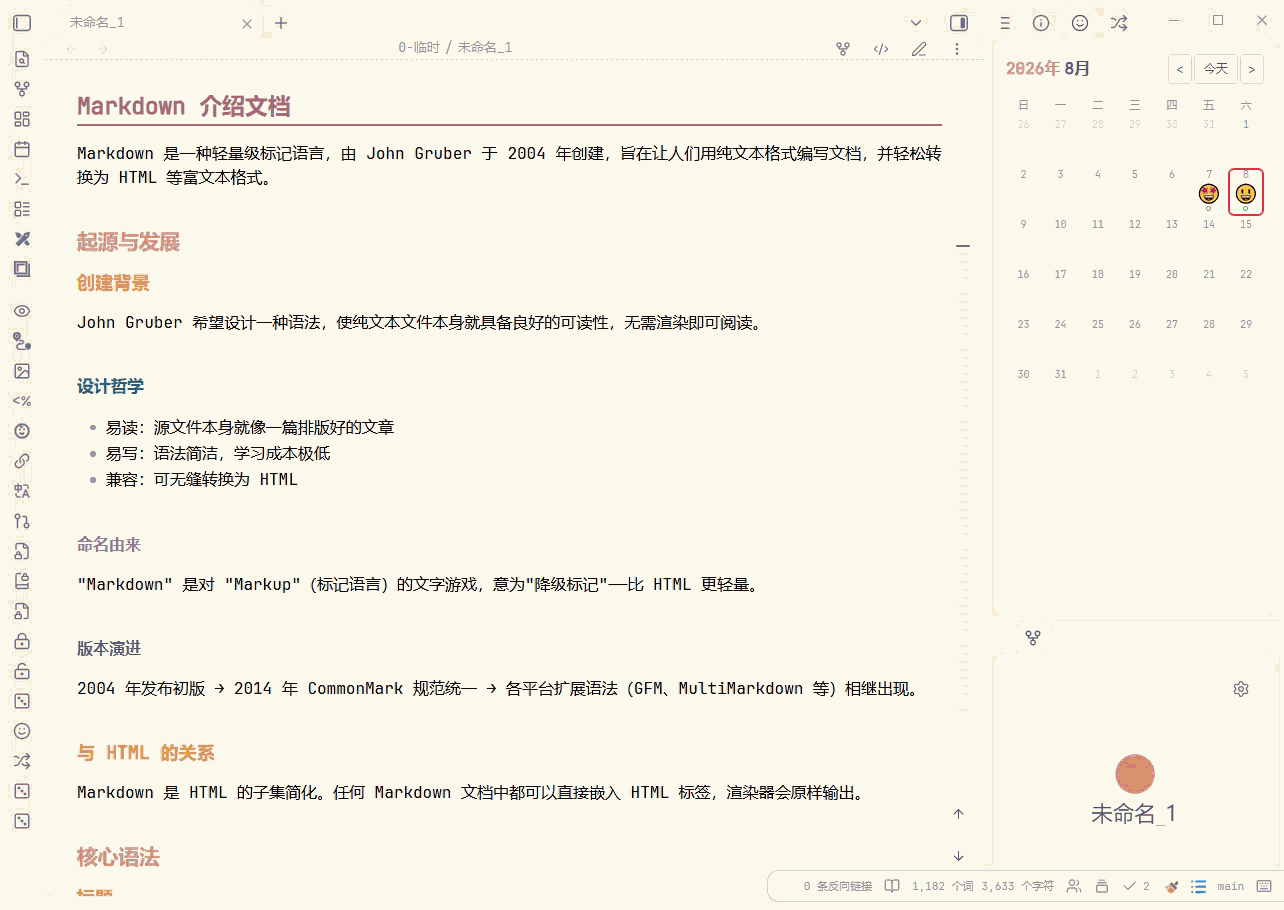1284x910 pixels.
Task: Click the route waypoints ribbon icon
Action: pos(22,341)
